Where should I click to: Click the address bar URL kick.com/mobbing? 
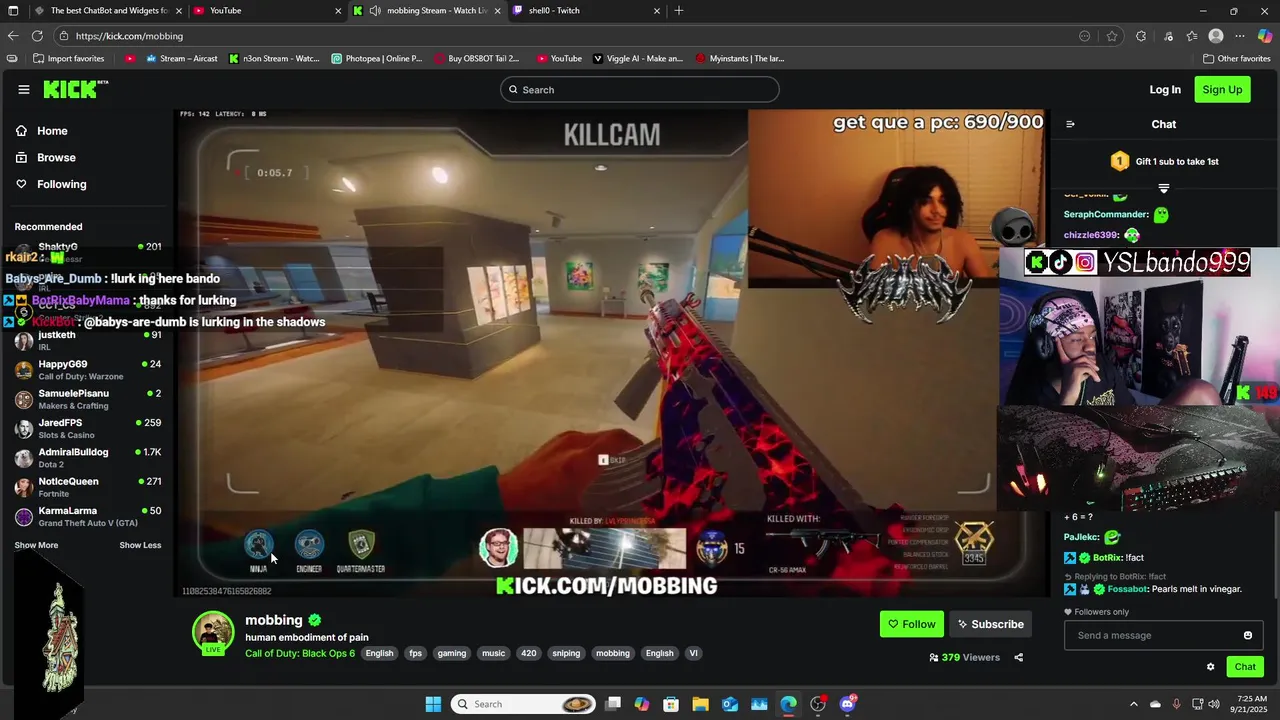coord(129,36)
